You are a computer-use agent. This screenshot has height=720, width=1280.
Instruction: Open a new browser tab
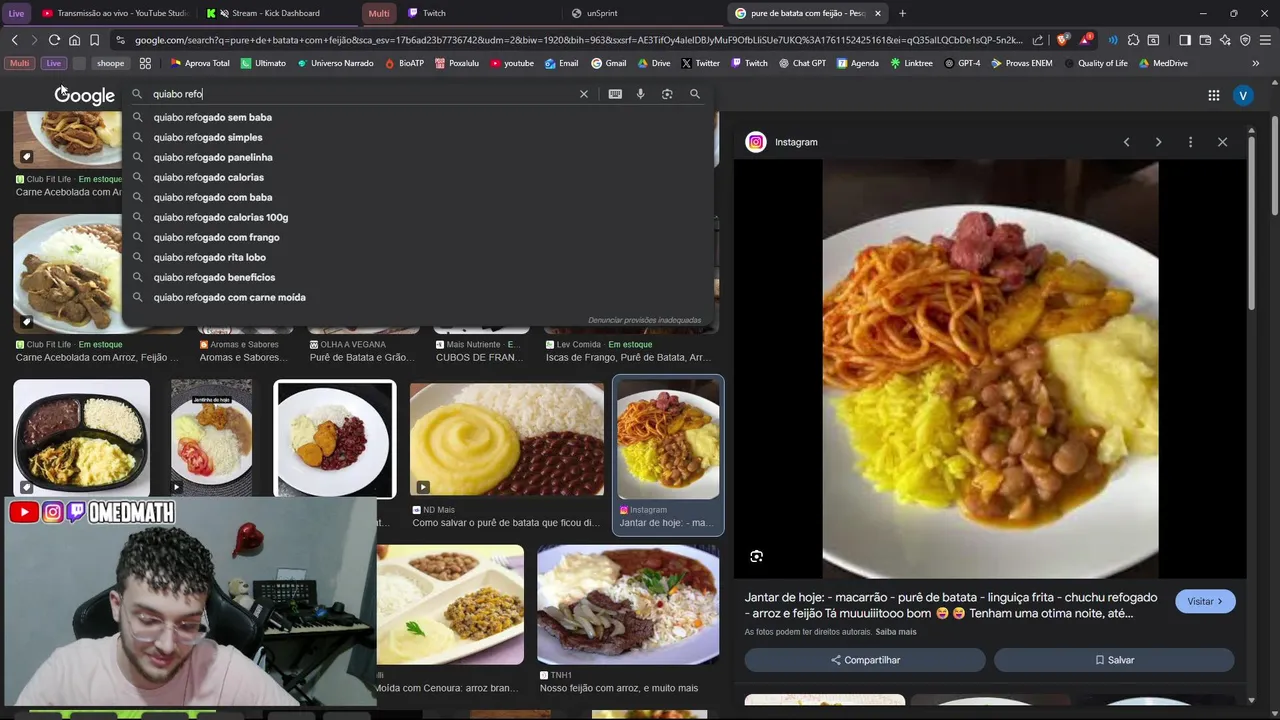click(x=902, y=13)
